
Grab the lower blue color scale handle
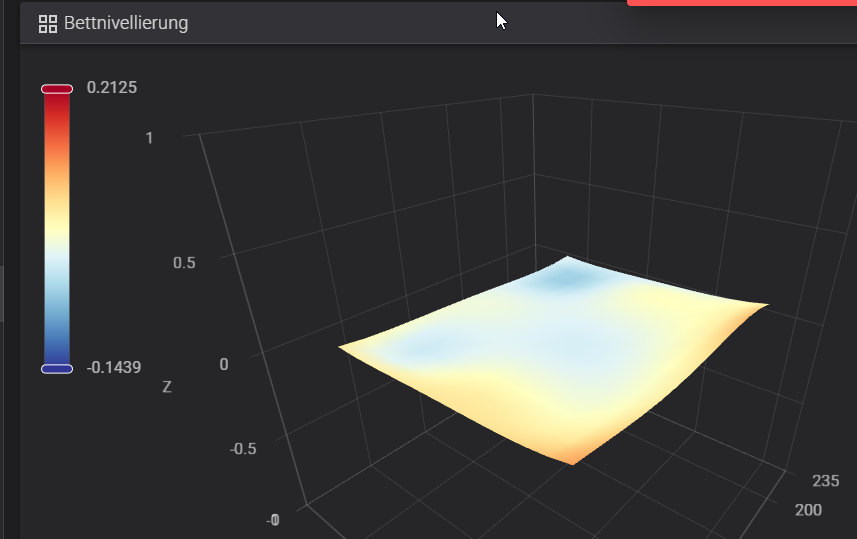pos(57,369)
